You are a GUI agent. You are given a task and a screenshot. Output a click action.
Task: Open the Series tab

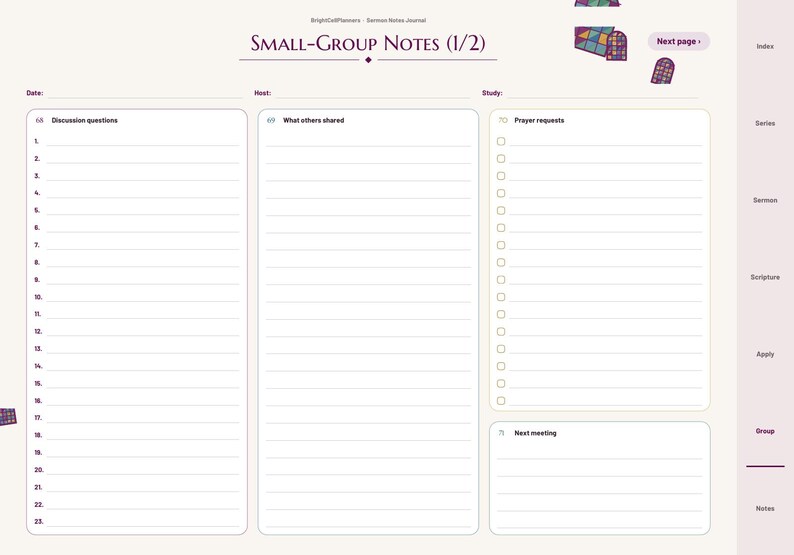(x=765, y=123)
